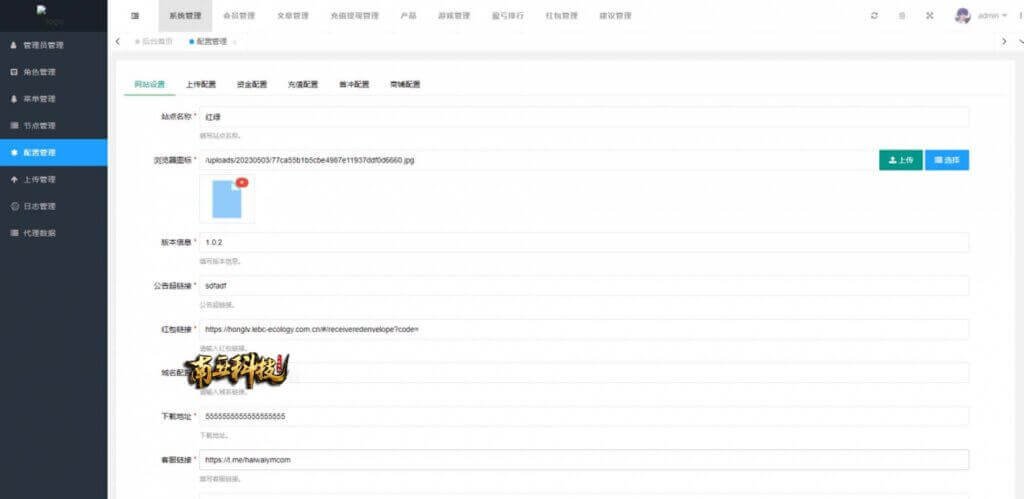Switch to the 上传配置 tab

200,85
